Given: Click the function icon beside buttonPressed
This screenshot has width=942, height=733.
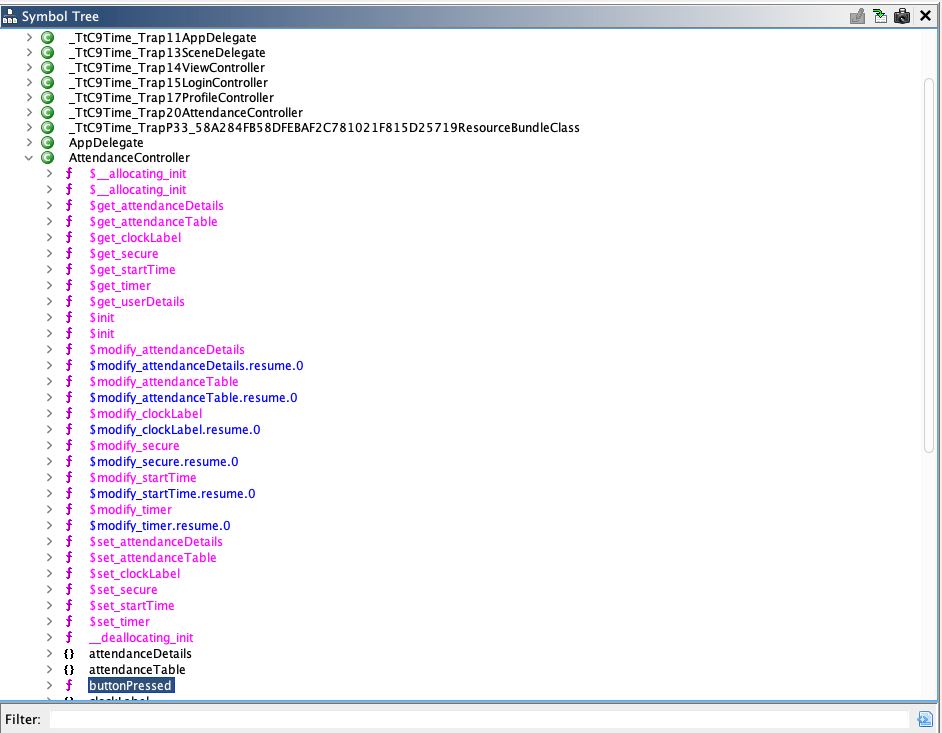Looking at the screenshot, I should (69, 686).
